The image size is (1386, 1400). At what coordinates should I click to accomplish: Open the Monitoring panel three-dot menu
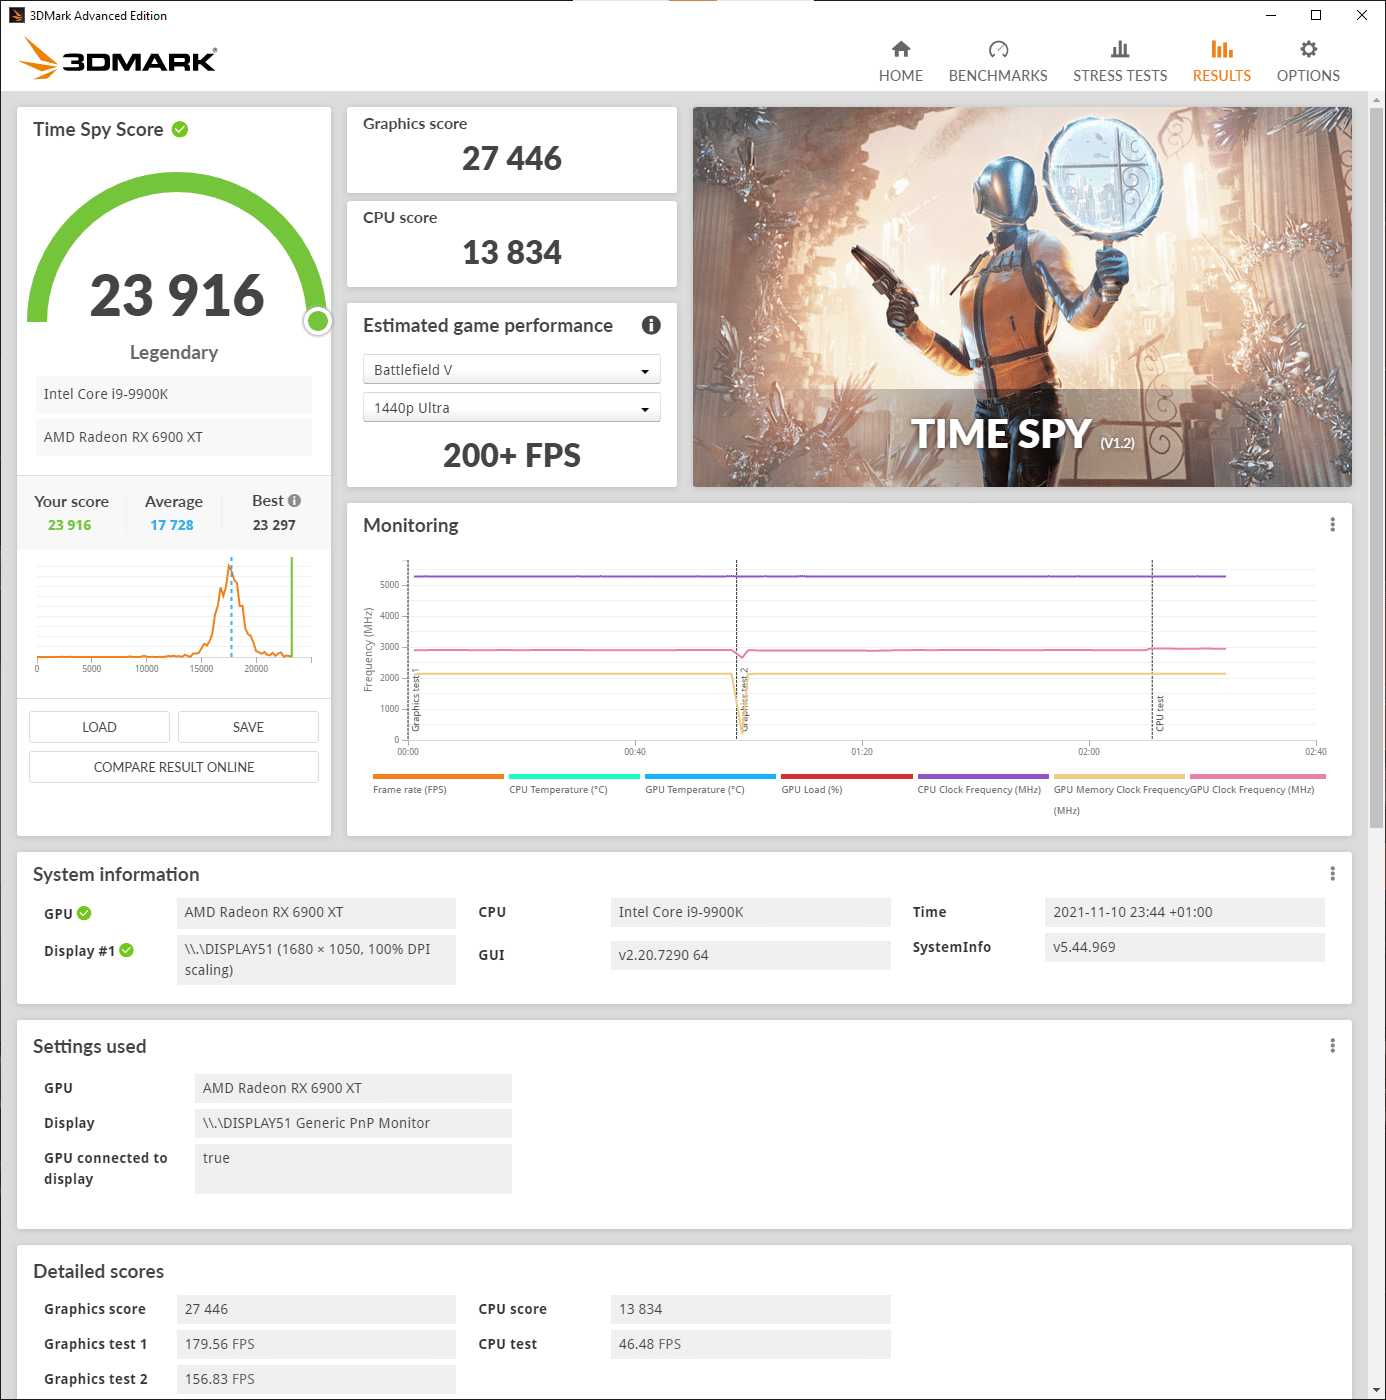[1332, 525]
